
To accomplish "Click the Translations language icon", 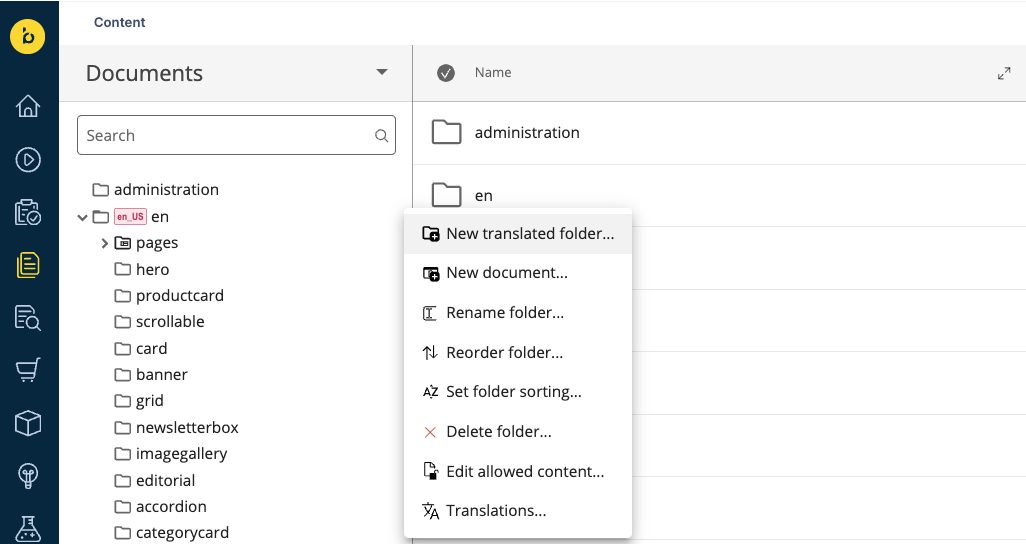I will point(431,511).
